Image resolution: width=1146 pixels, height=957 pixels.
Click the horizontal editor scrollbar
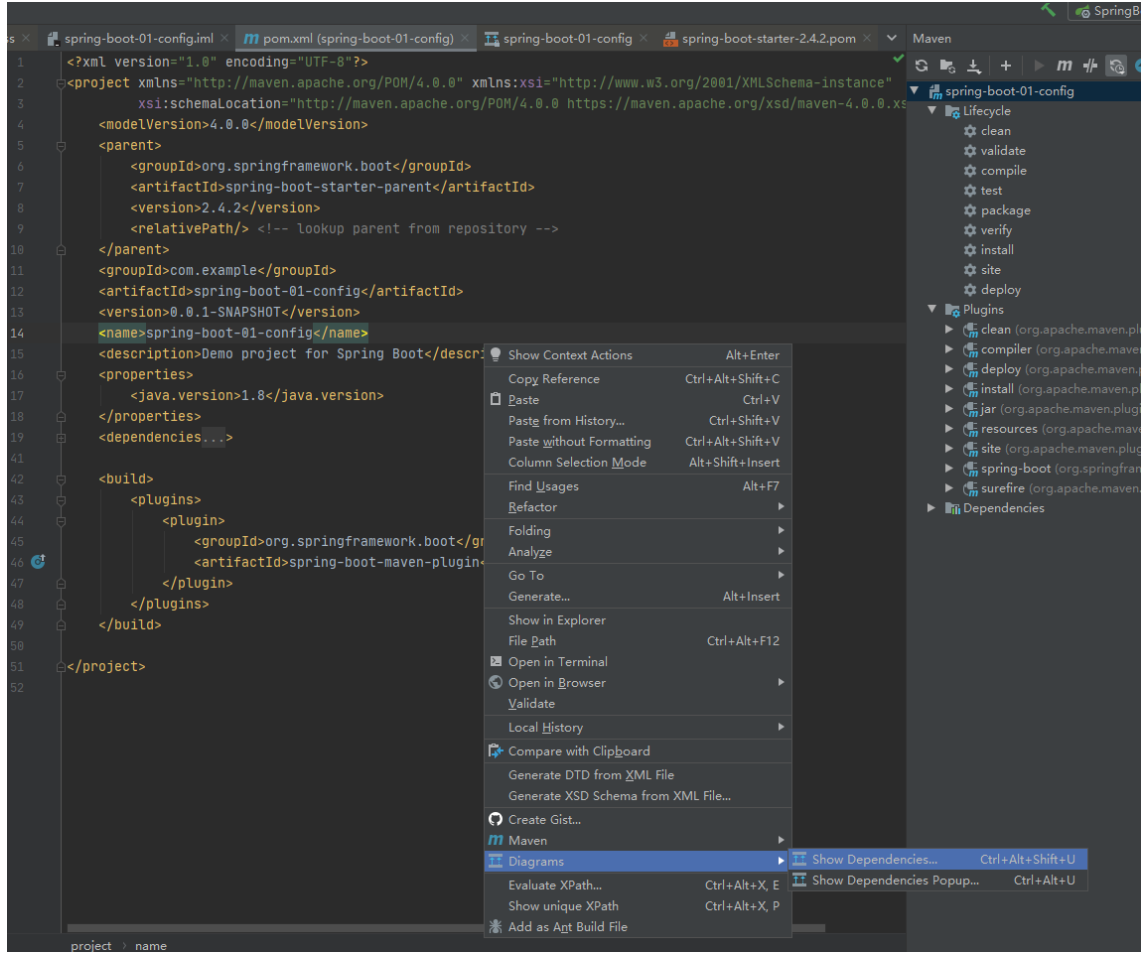[x=446, y=928]
